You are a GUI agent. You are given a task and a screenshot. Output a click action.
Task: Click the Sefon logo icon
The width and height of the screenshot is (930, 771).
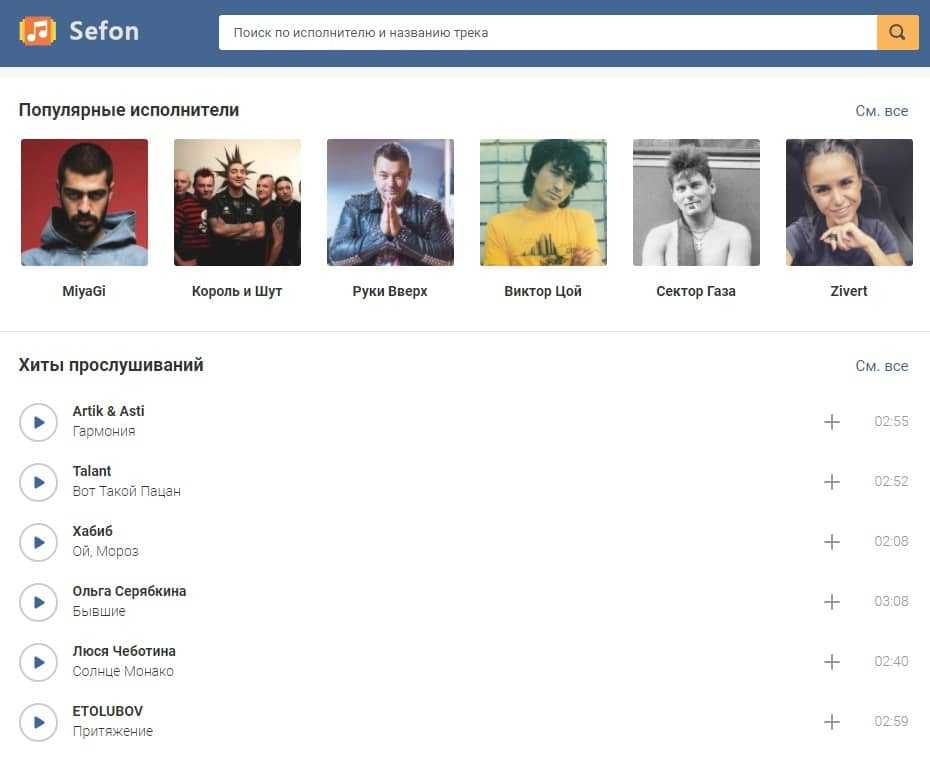[37, 31]
